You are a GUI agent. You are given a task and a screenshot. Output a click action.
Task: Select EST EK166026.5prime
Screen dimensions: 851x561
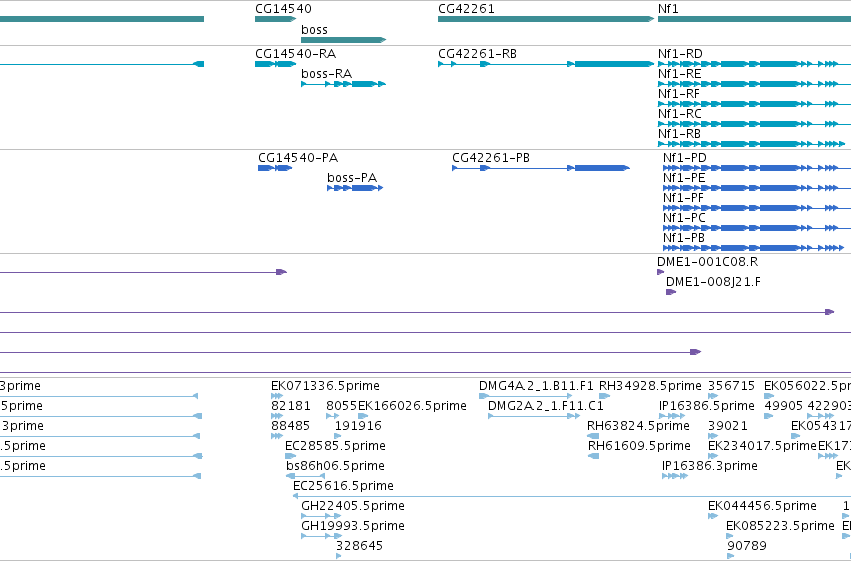pyautogui.click(x=363, y=417)
